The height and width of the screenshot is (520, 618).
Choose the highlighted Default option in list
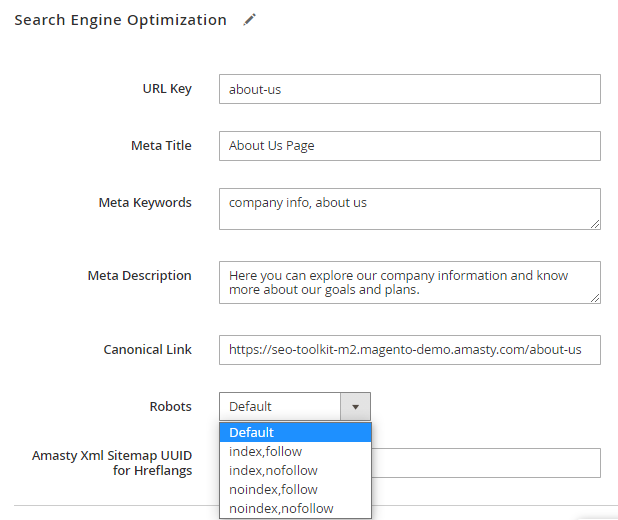[x=295, y=433]
